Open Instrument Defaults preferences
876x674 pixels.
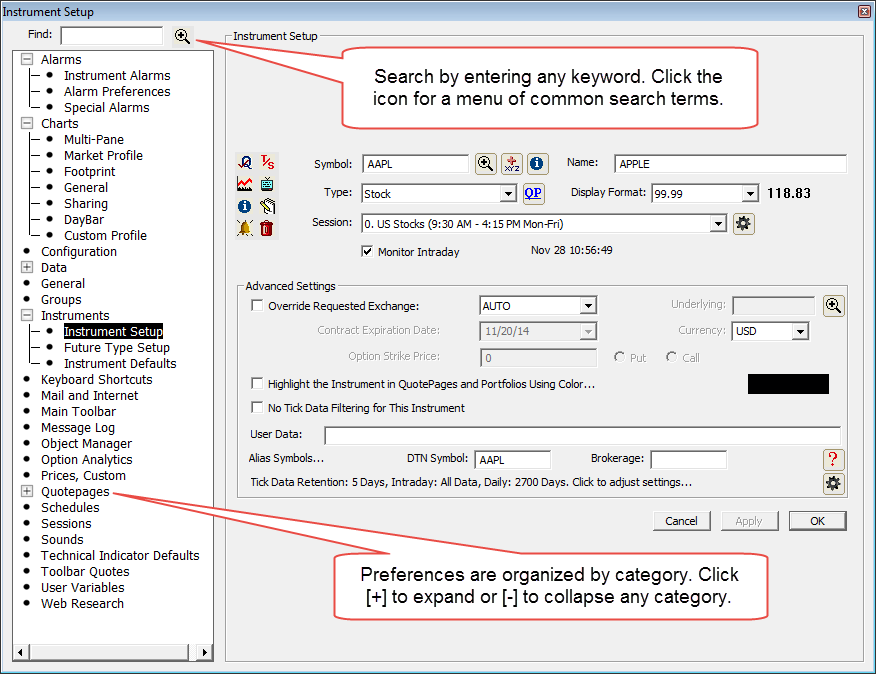[x=120, y=363]
